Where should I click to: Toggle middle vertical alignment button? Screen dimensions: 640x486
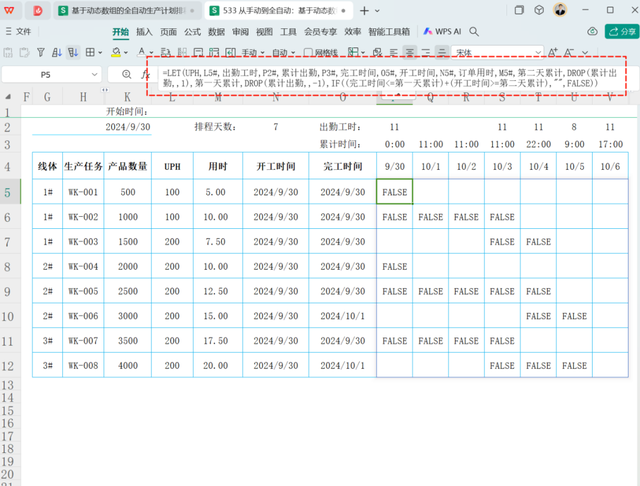click(442, 52)
